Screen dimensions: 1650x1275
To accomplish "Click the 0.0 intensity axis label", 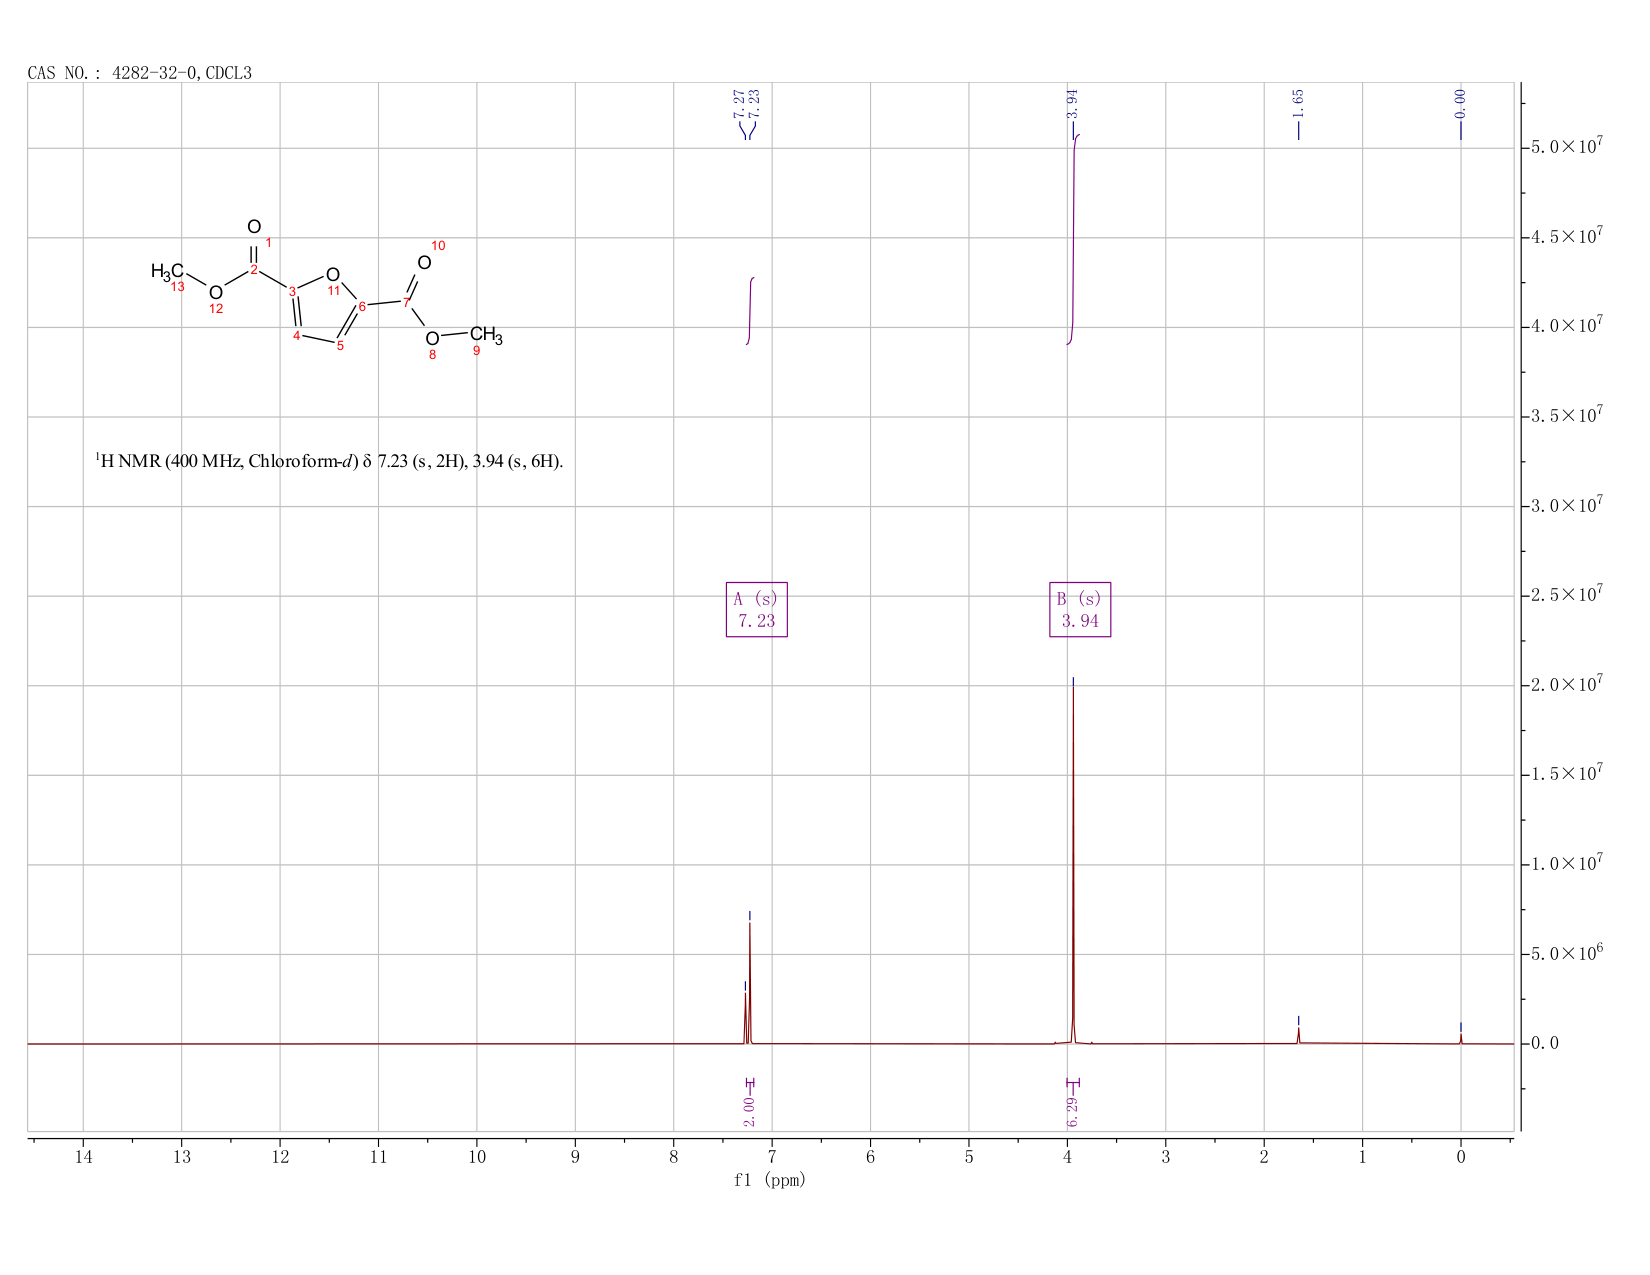I will tap(1545, 1044).
